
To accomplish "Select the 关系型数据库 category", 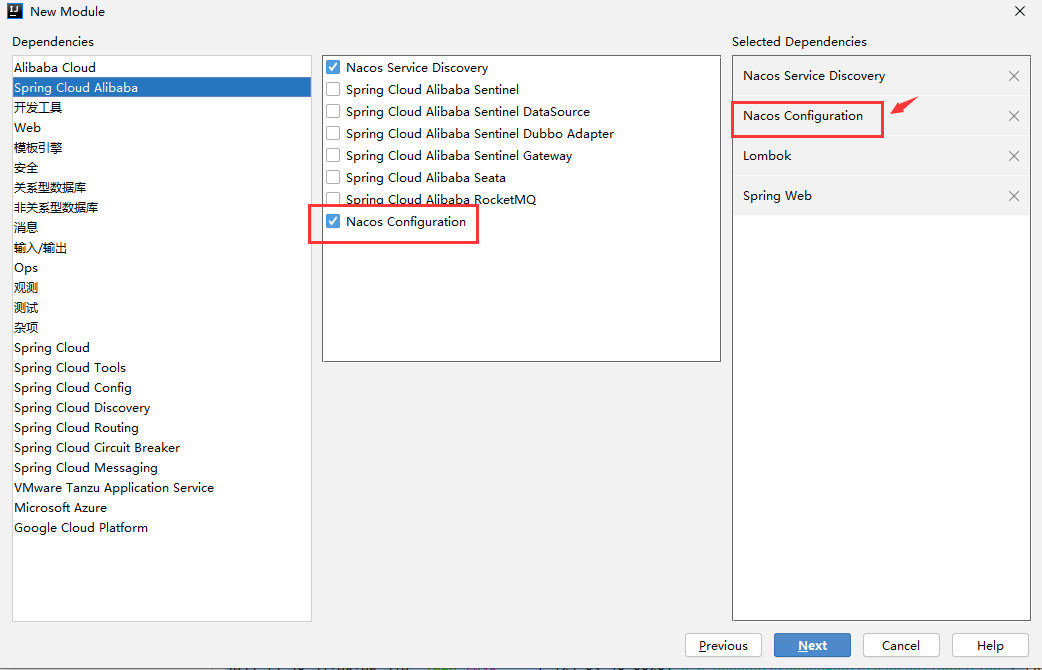I will [161, 187].
